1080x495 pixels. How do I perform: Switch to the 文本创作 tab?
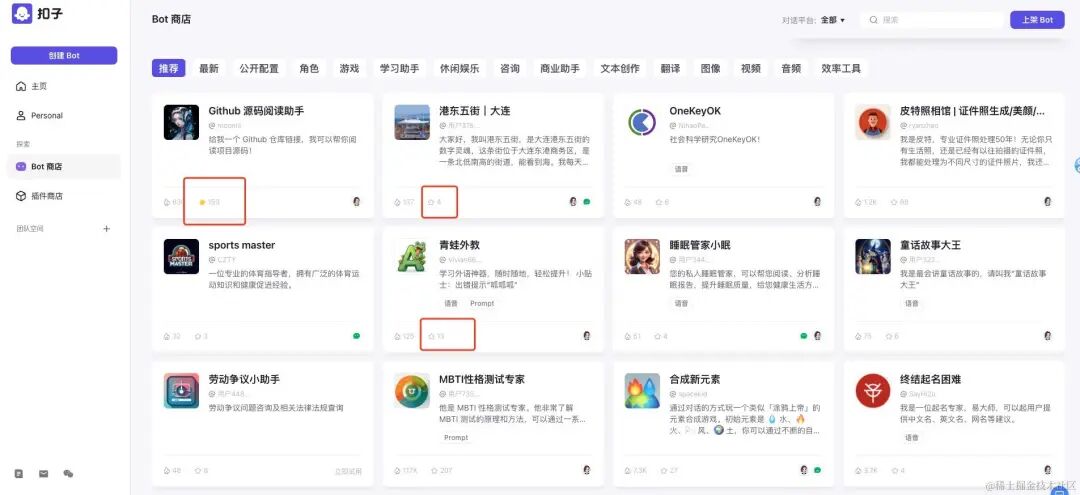620,68
